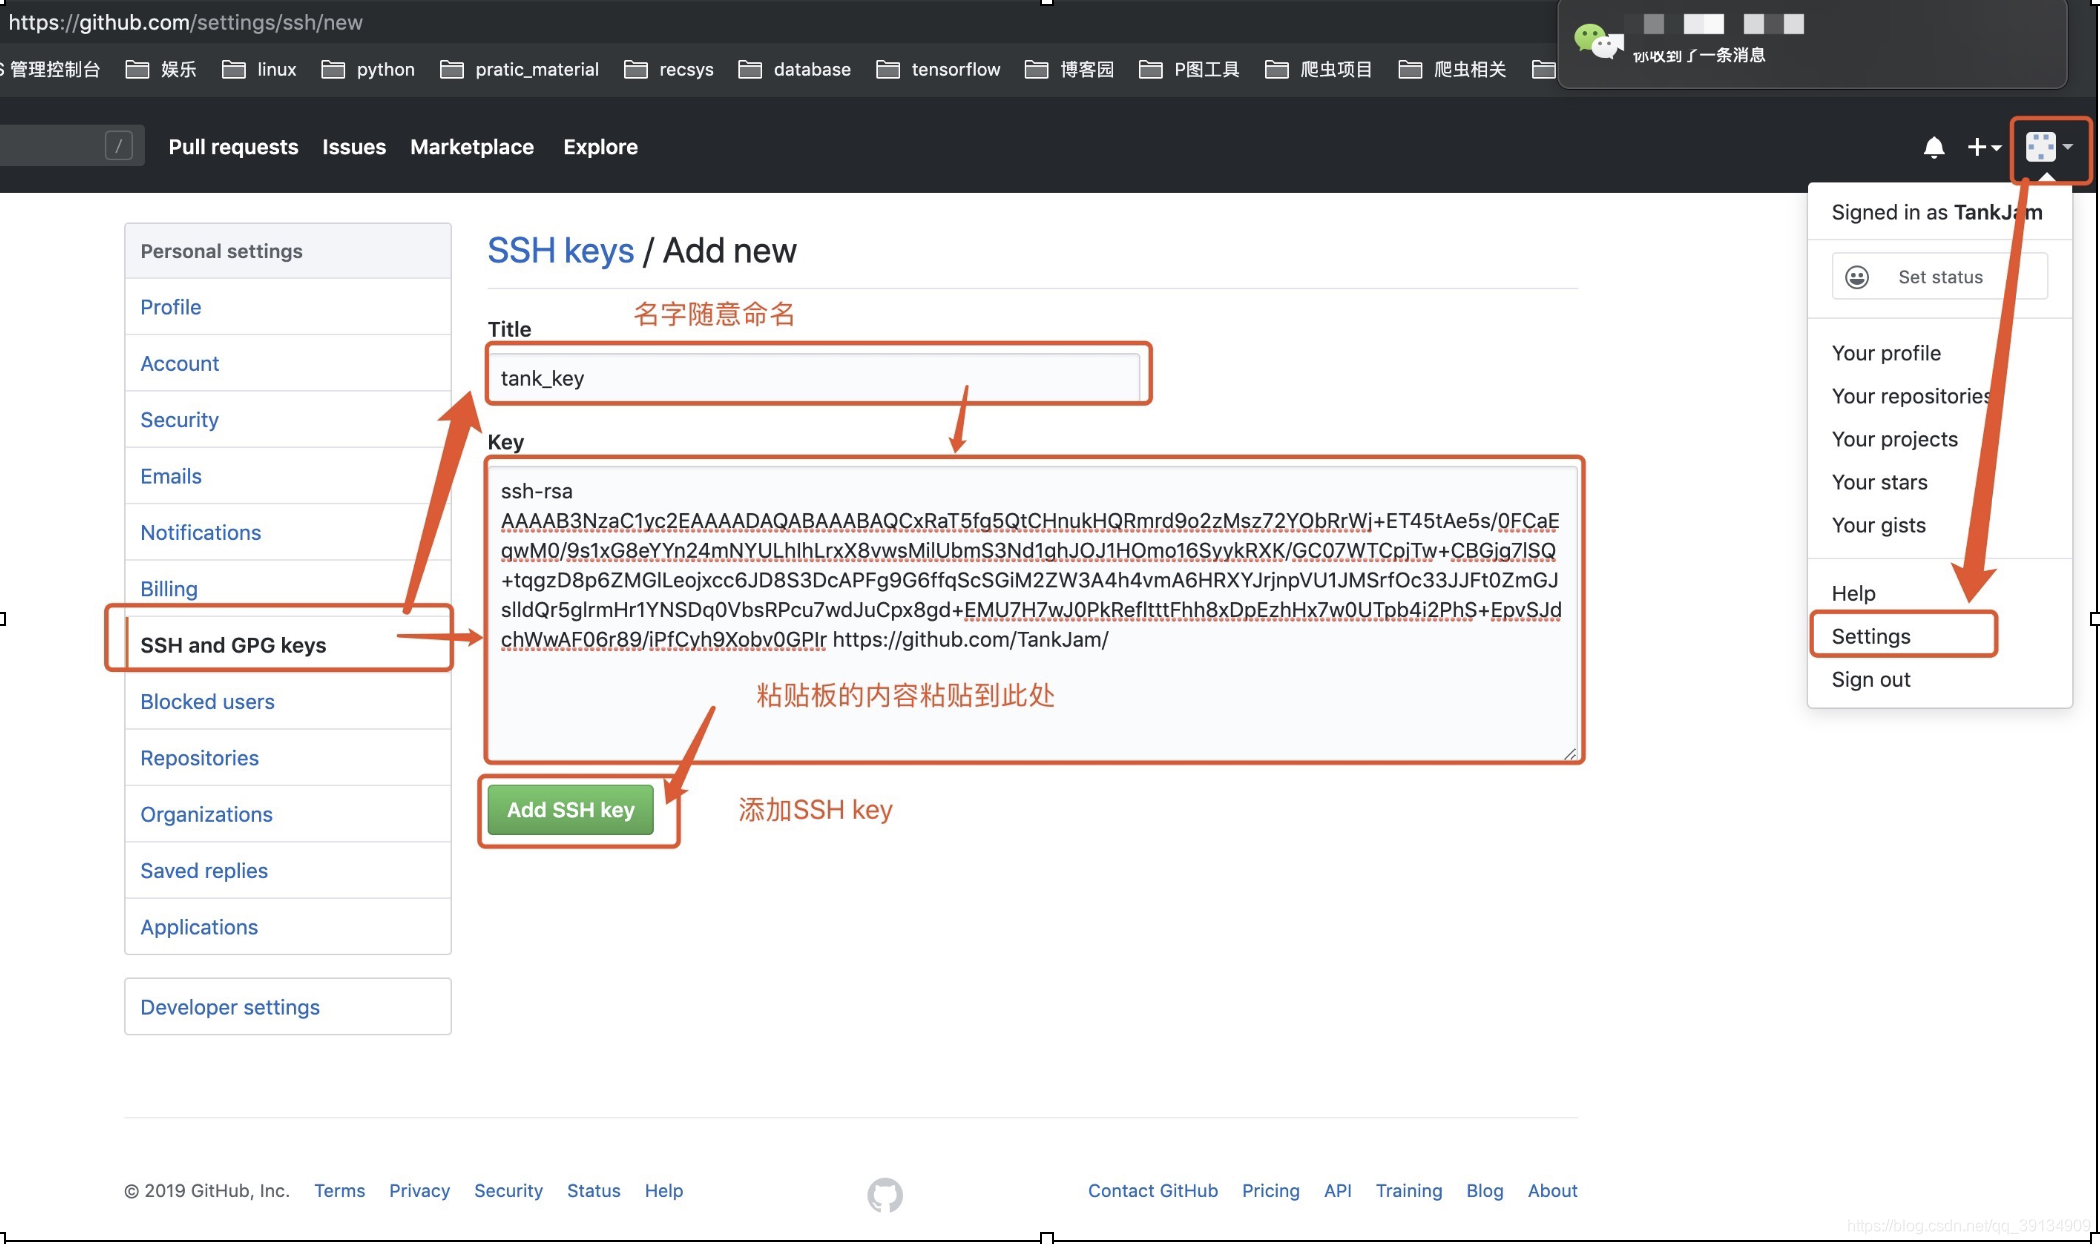Click the API footer link
The height and width of the screenshot is (1244, 2100).
[1337, 1191]
